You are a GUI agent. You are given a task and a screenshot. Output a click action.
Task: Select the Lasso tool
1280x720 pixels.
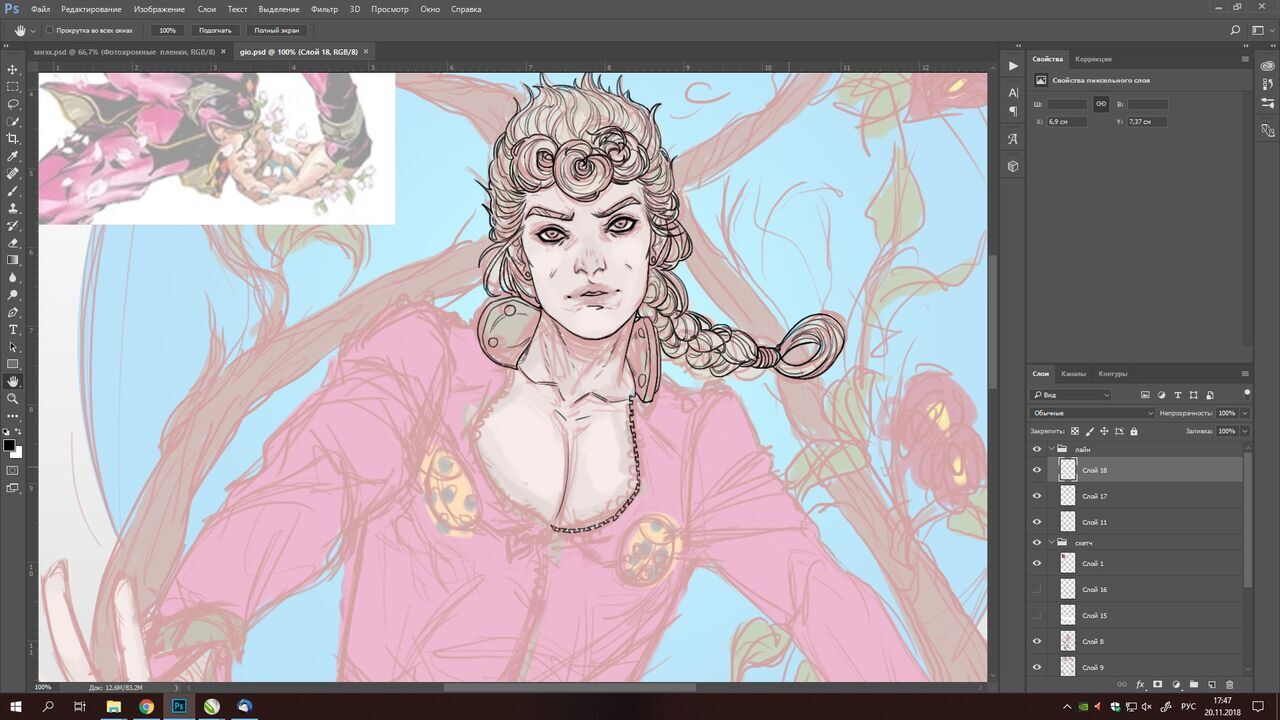(x=13, y=104)
